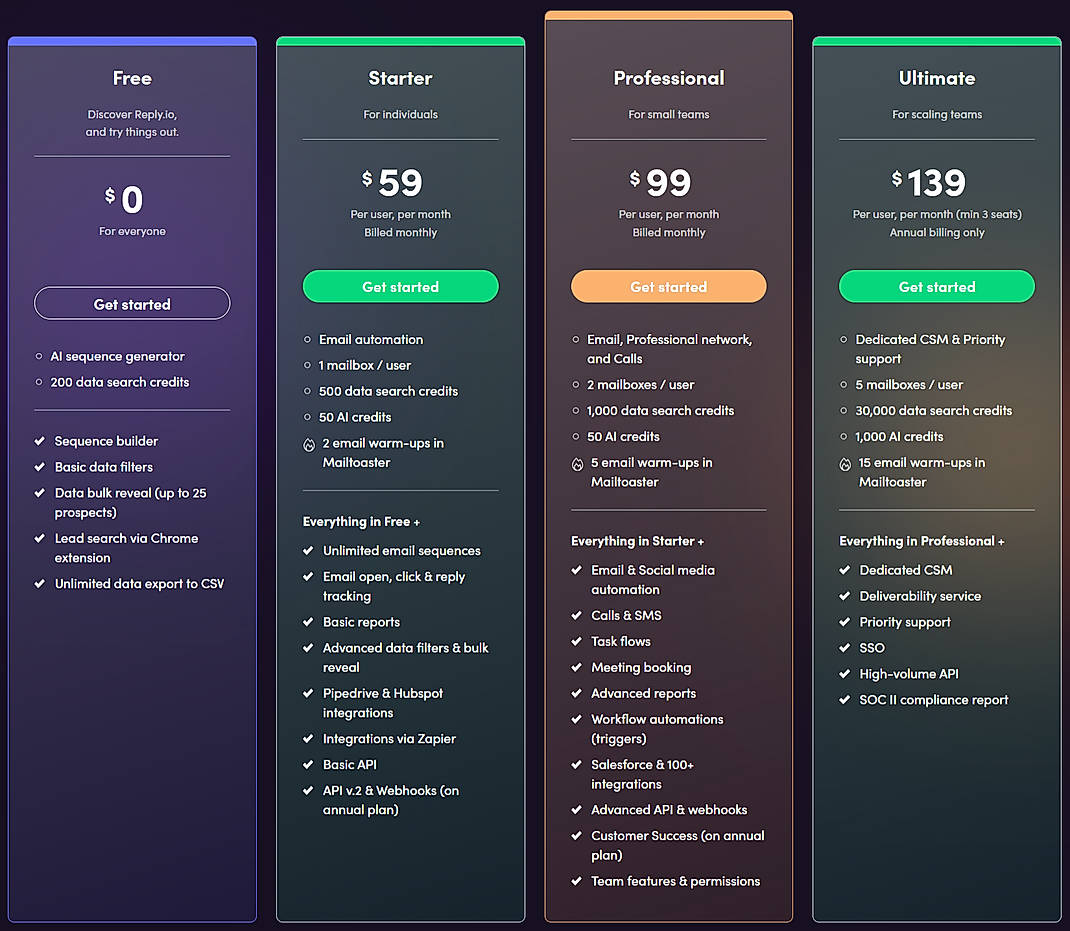Hit Get started for the Ultimate plan
The height and width of the screenshot is (931, 1070).
(936, 287)
